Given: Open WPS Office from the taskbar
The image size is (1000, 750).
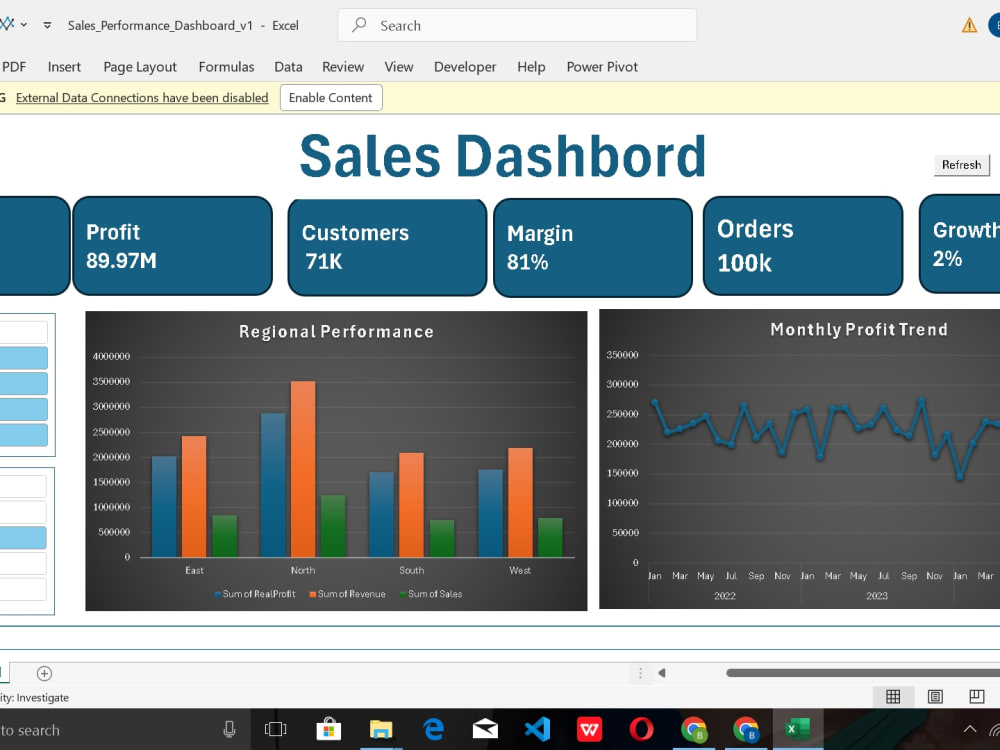Looking at the screenshot, I should coord(589,729).
